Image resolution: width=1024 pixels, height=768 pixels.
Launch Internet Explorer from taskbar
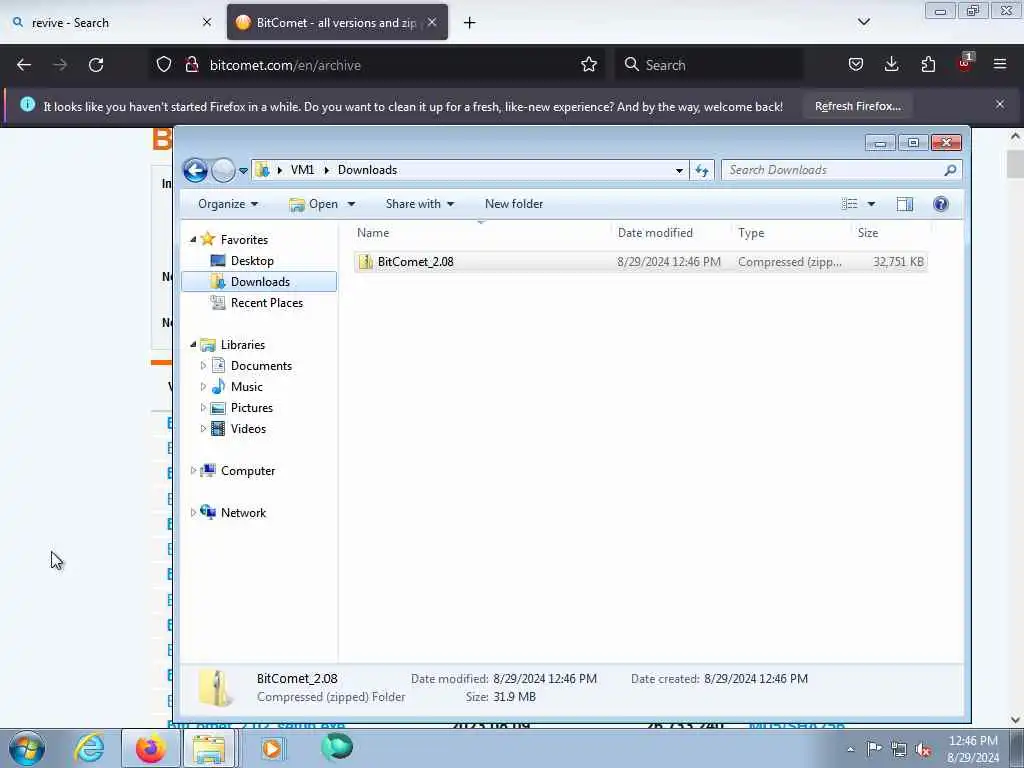click(89, 748)
